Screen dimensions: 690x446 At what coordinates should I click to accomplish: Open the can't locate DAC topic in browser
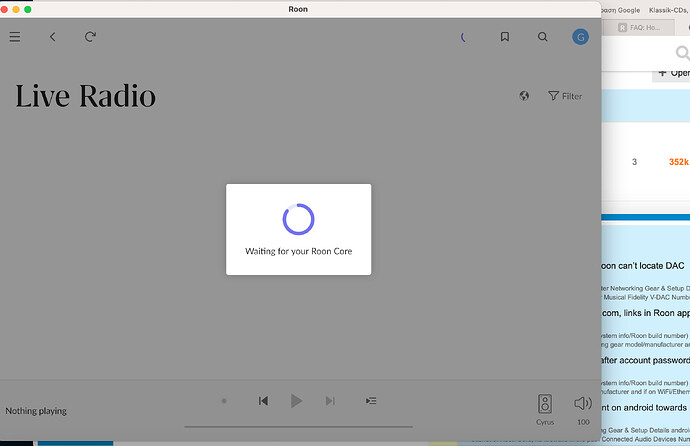tap(643, 266)
